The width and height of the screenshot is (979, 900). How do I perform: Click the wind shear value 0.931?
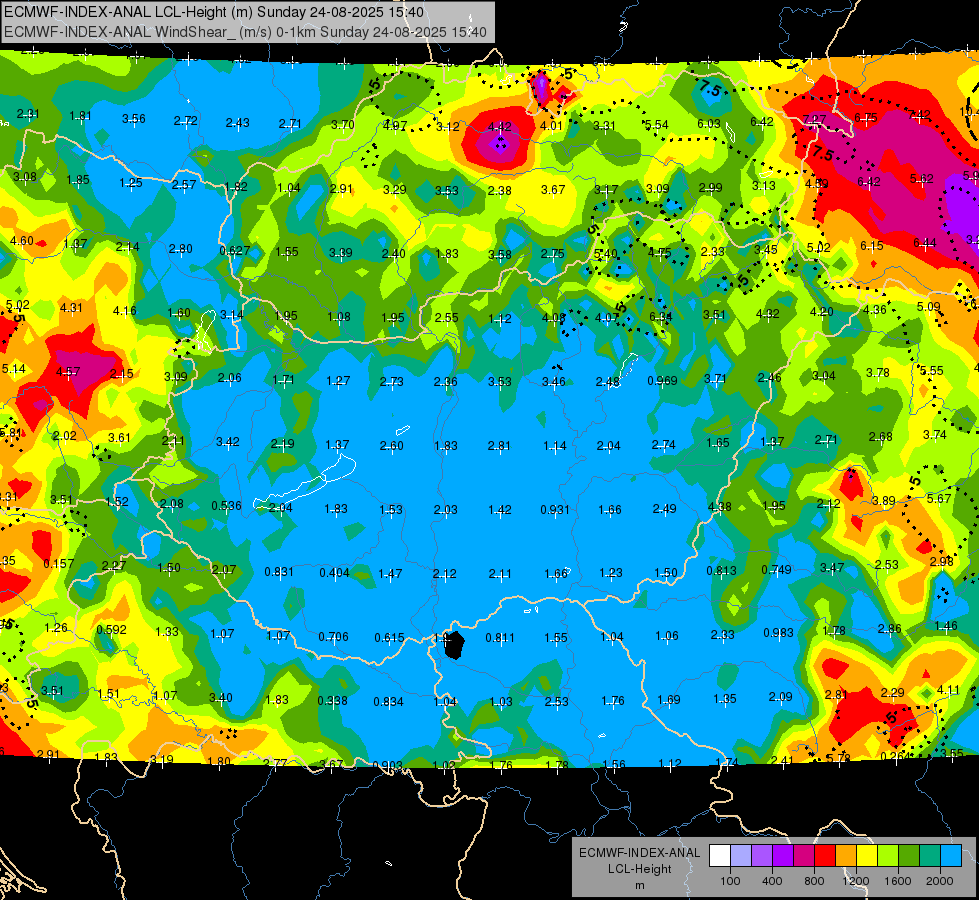click(x=555, y=510)
